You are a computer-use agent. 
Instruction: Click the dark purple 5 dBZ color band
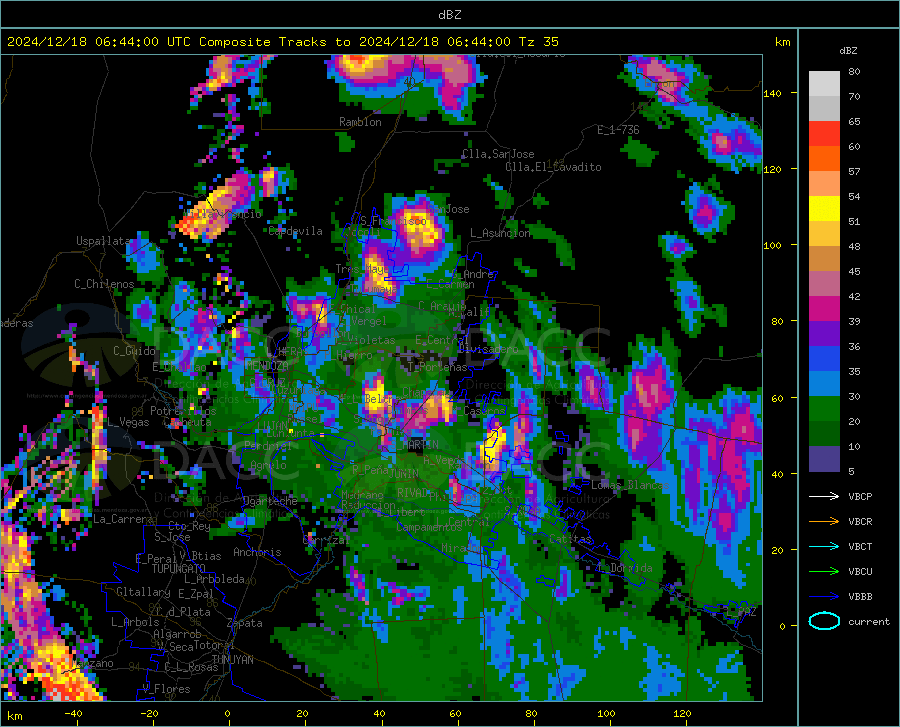[x=824, y=459]
